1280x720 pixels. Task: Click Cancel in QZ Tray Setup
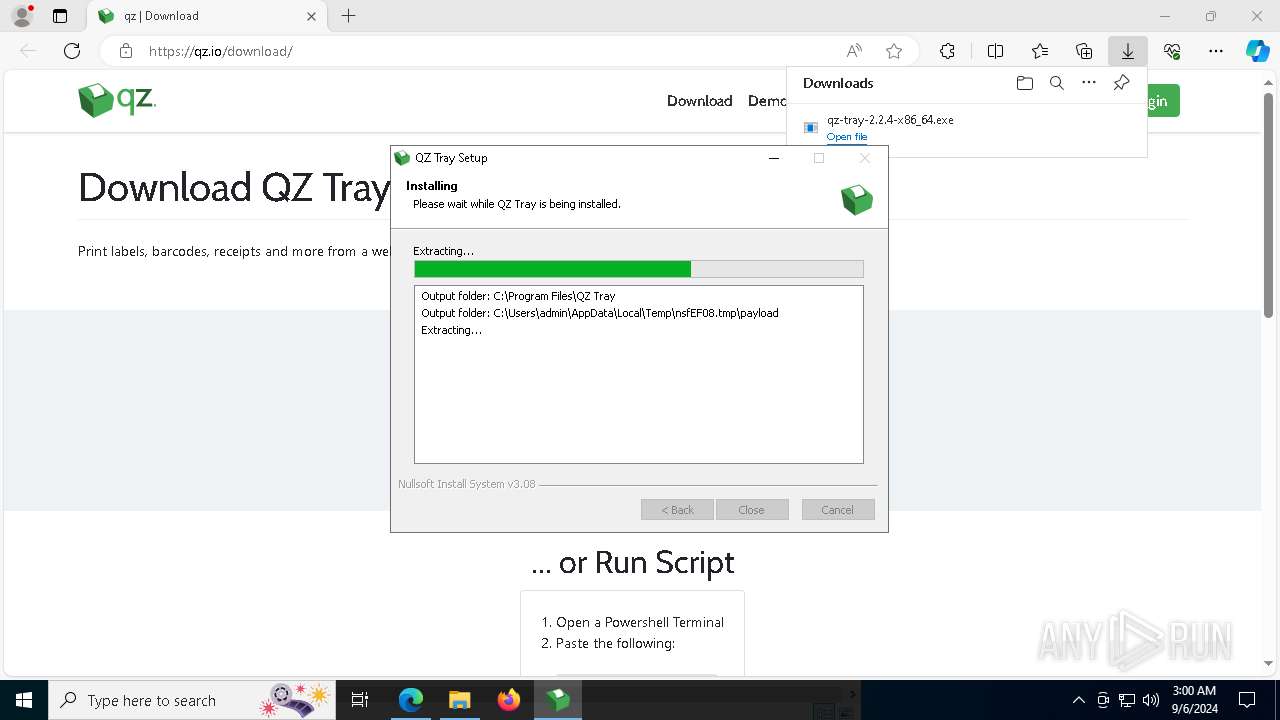[838, 510]
